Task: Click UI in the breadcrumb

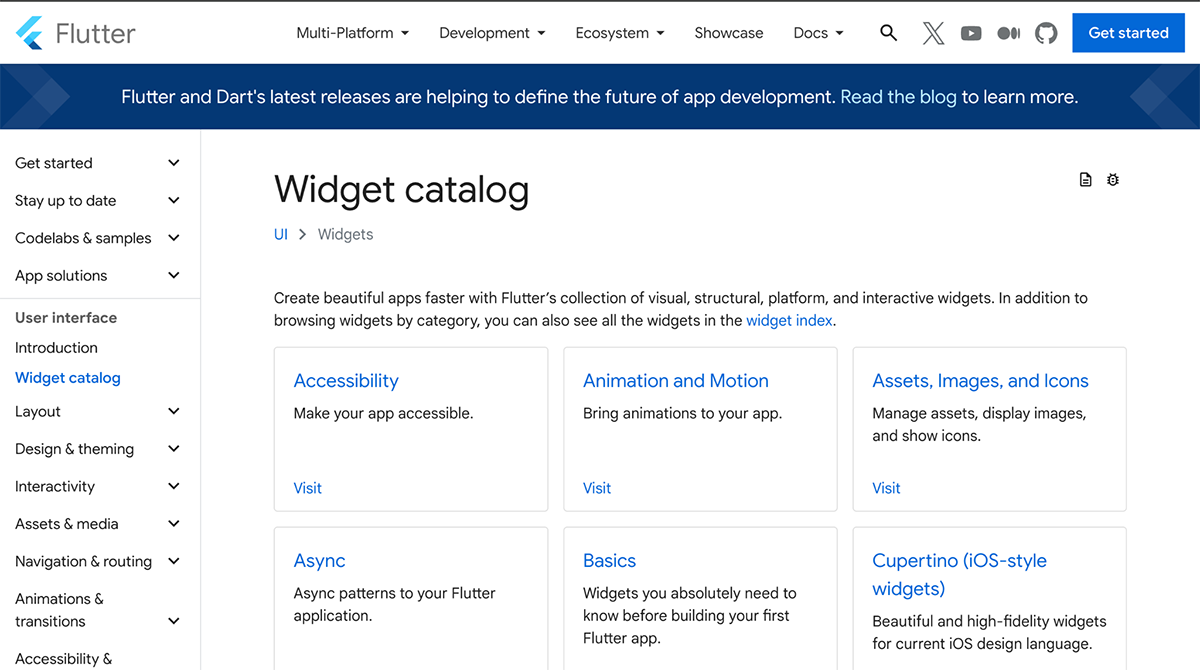Action: click(280, 233)
